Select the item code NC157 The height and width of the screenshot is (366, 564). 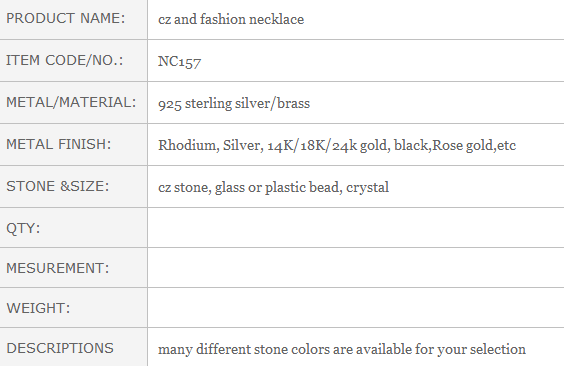point(179,61)
